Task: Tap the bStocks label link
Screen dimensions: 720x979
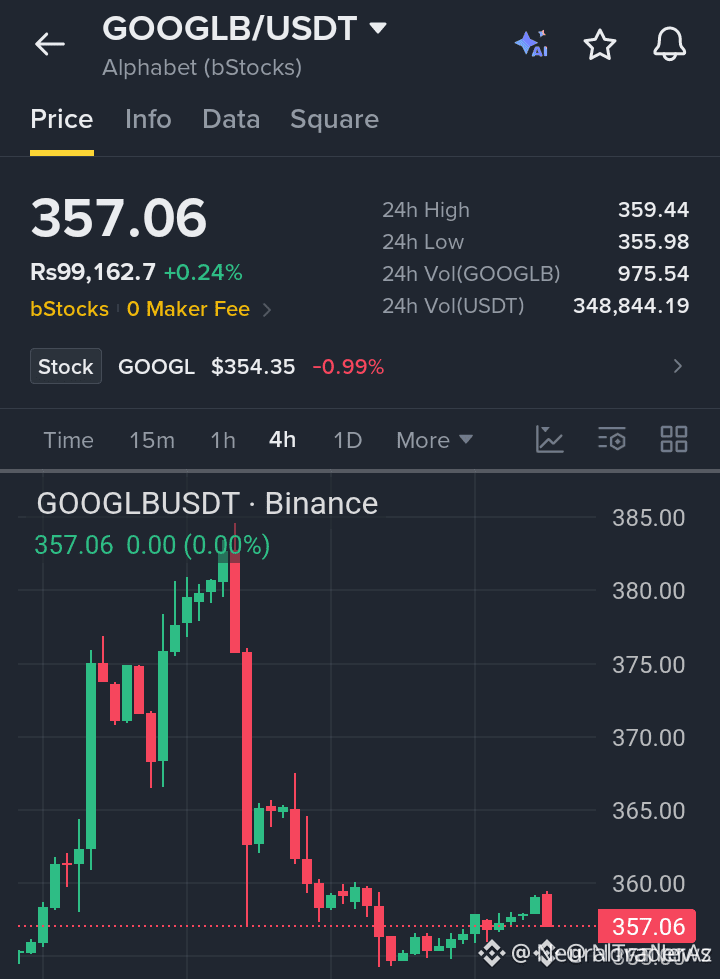Action: 69,309
